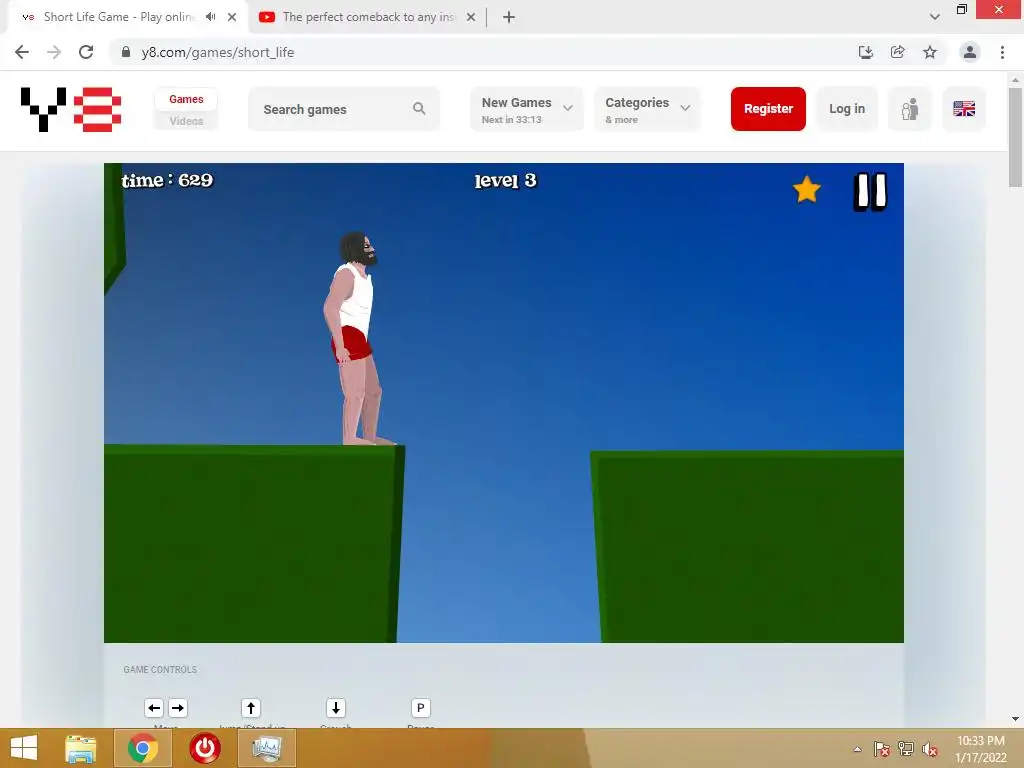Show hidden tray icons arrow
Image resolution: width=1024 pixels, height=768 pixels.
point(857,749)
